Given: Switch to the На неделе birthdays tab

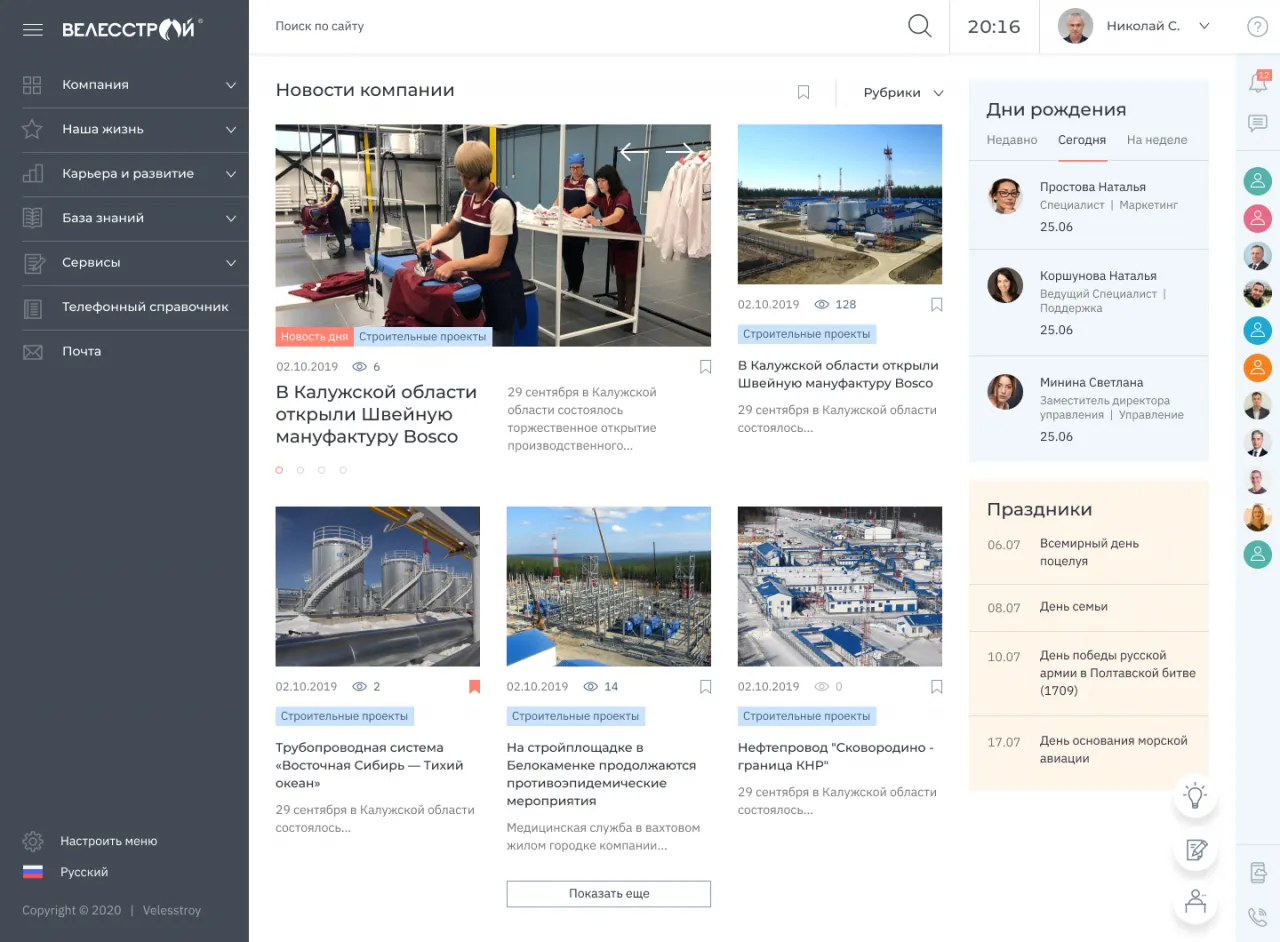Looking at the screenshot, I should 1156,140.
